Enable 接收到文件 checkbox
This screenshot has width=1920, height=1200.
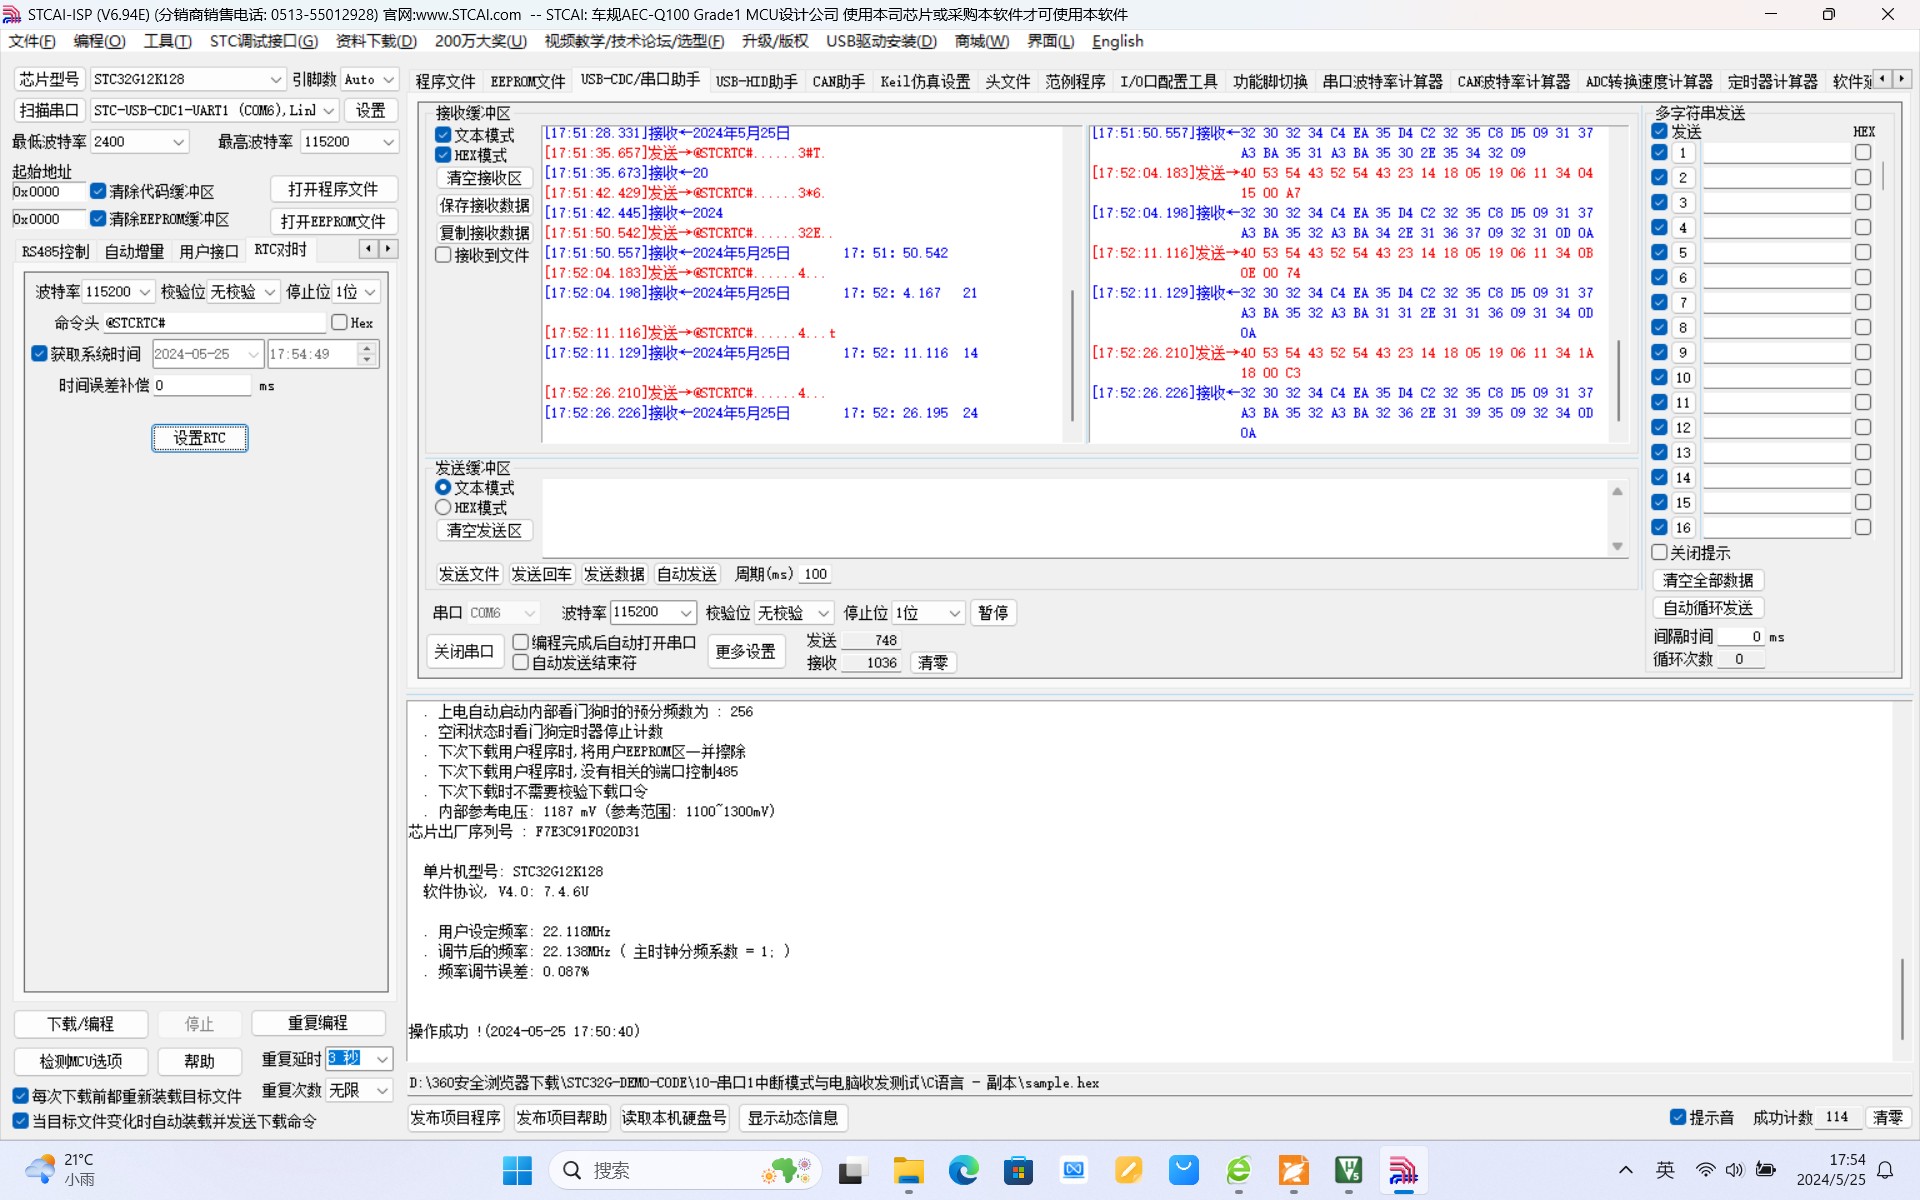coord(444,255)
